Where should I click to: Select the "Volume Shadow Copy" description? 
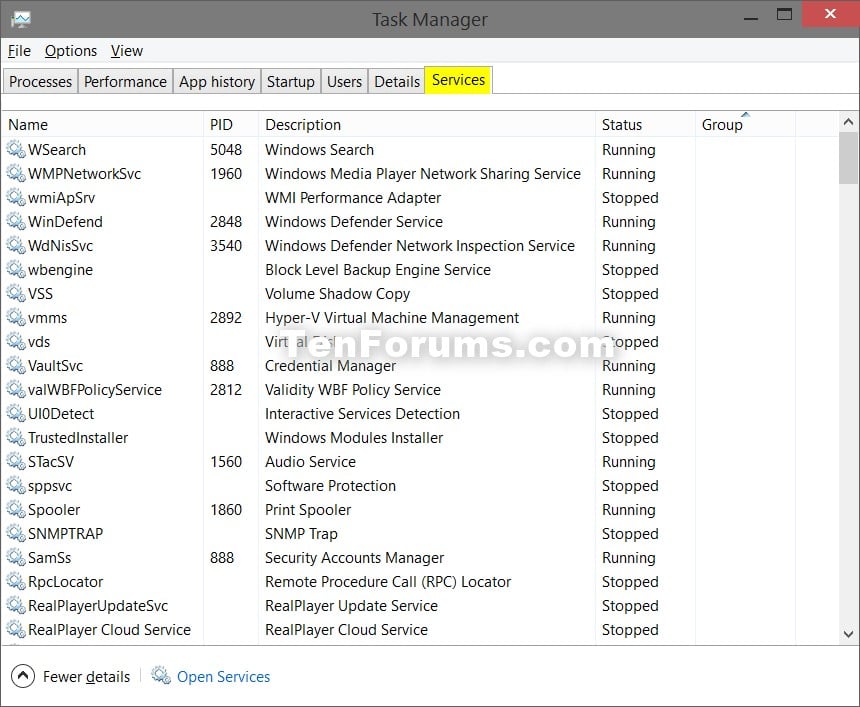337,293
